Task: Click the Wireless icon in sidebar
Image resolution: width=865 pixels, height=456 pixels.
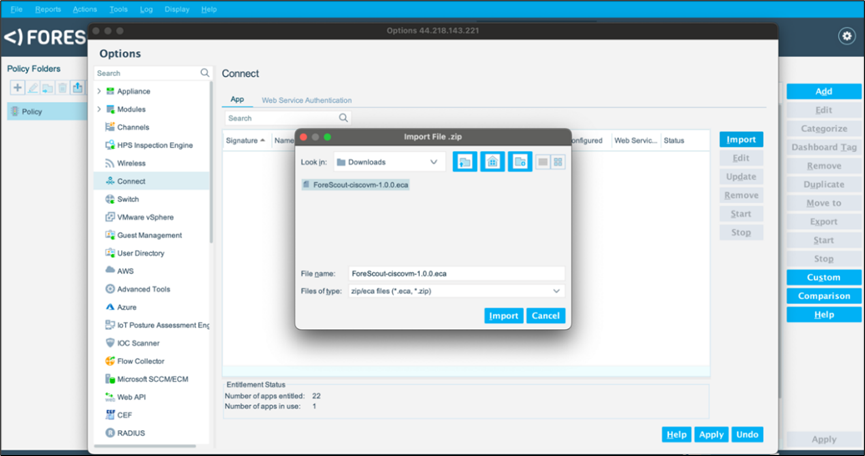Action: (110, 163)
